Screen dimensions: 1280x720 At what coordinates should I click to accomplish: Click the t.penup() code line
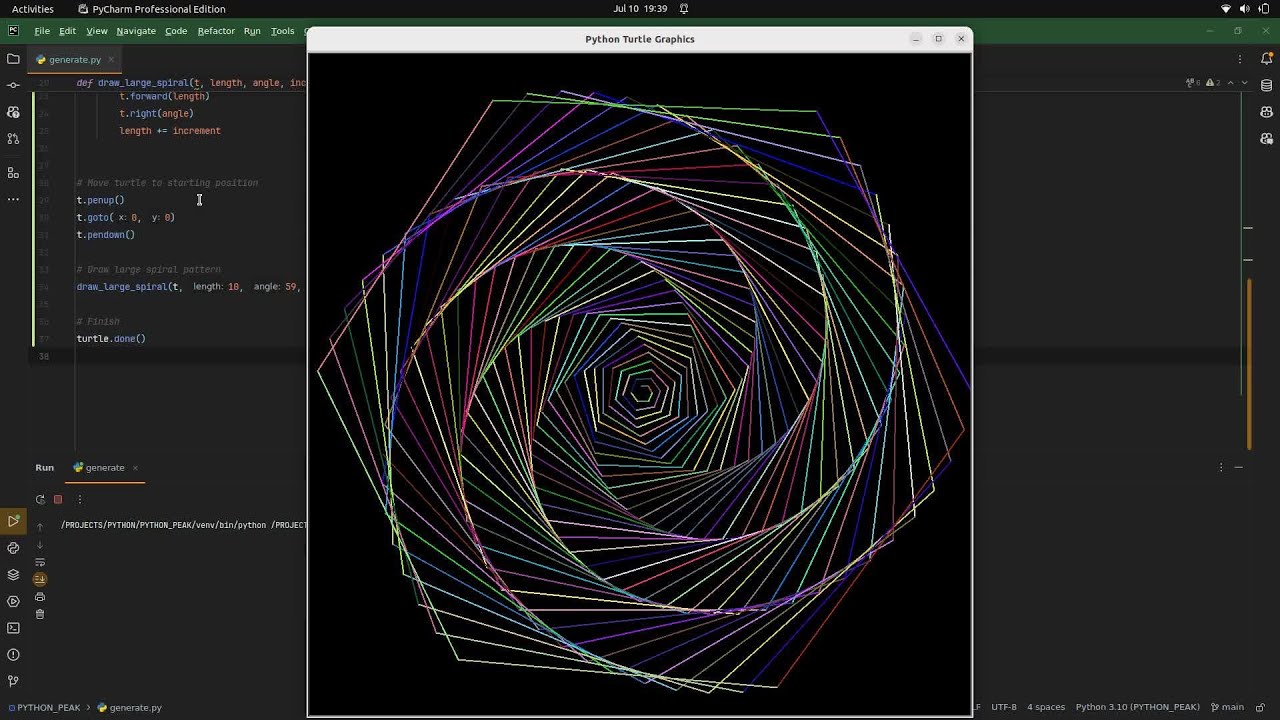(100, 200)
